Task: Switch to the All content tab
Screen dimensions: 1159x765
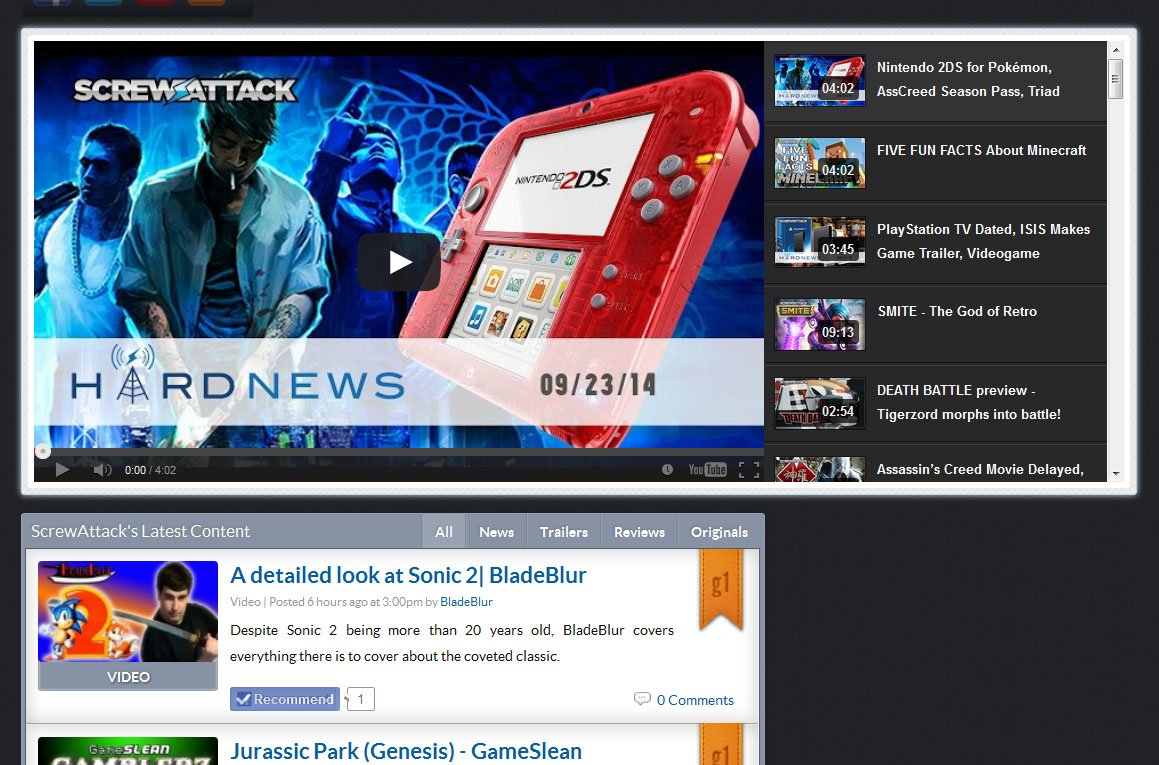Action: coord(443,531)
